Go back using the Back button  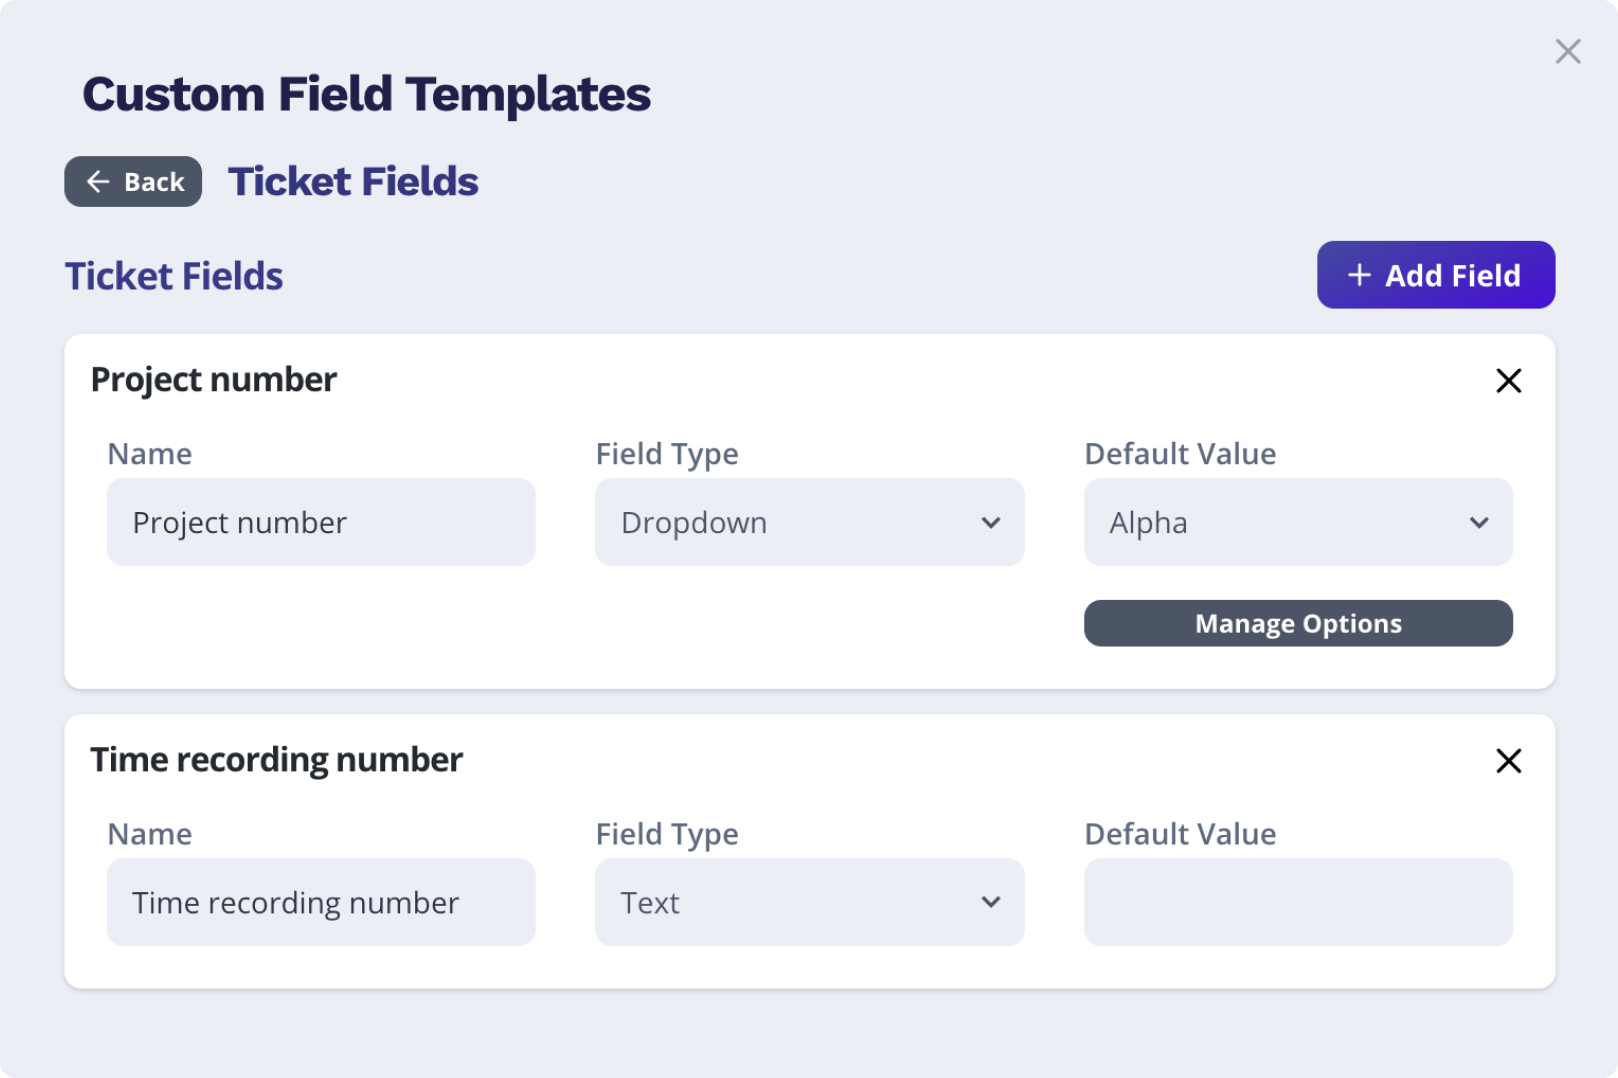pos(133,181)
